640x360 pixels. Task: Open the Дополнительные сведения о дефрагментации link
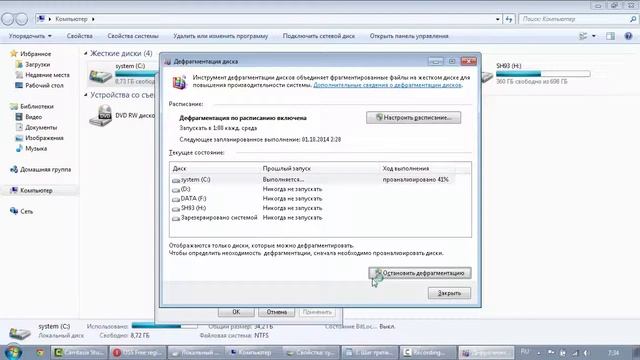(x=387, y=85)
